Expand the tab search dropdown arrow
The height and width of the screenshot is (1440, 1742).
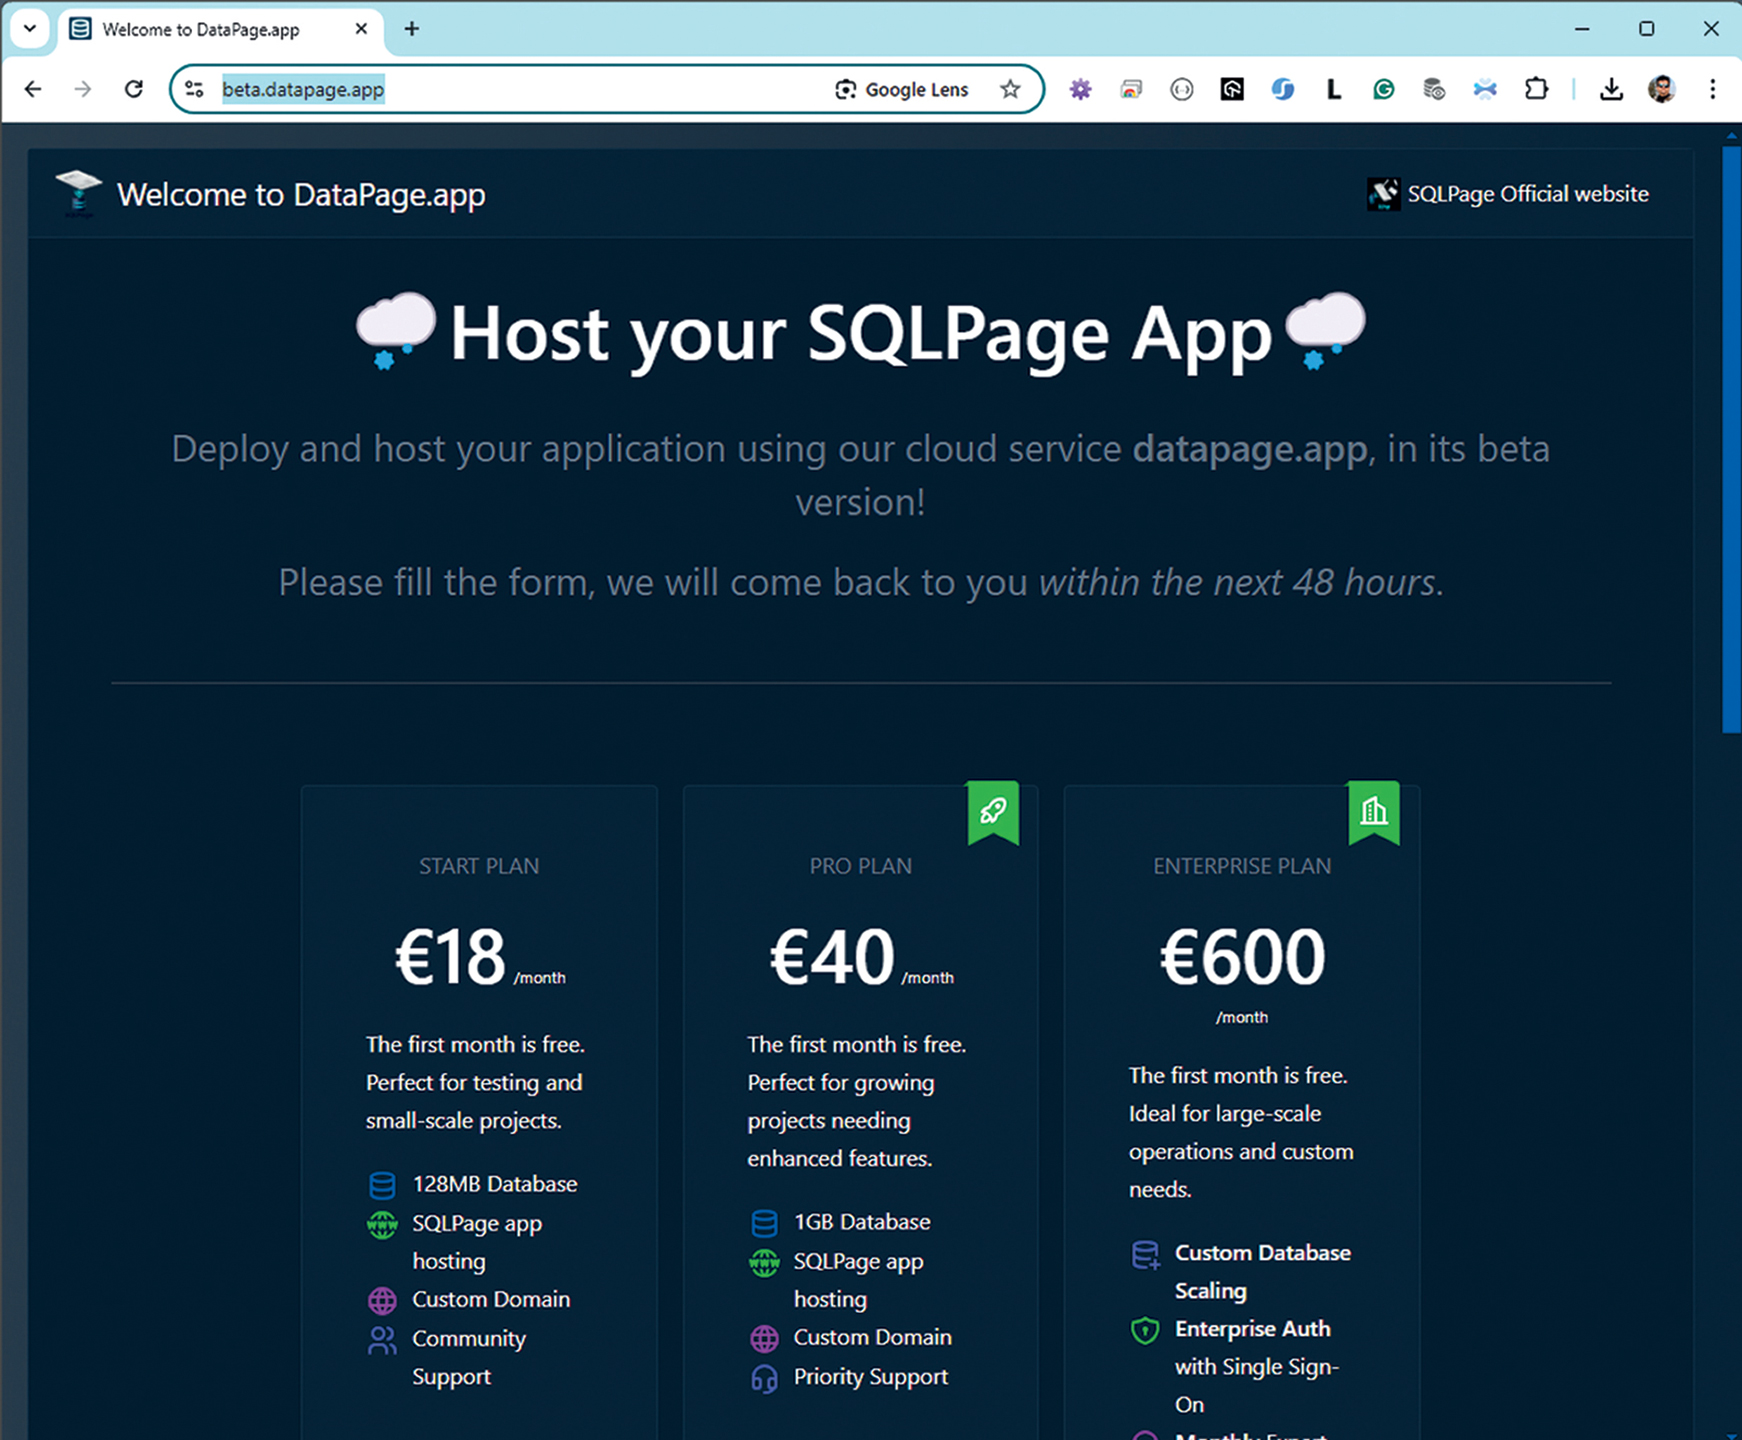pyautogui.click(x=29, y=29)
